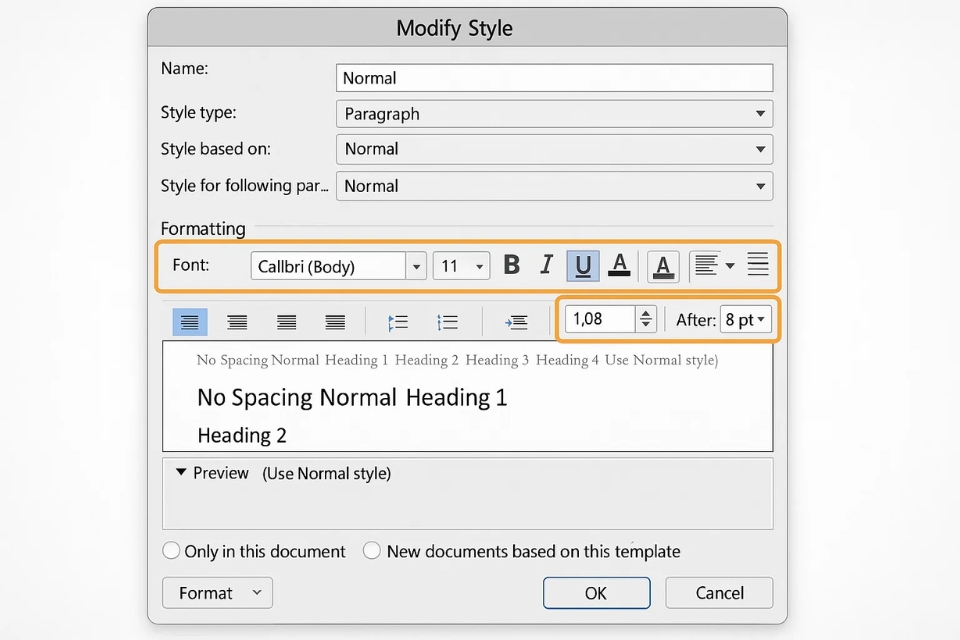Toggle bold formatting
The width and height of the screenshot is (960, 640).
(x=511, y=265)
